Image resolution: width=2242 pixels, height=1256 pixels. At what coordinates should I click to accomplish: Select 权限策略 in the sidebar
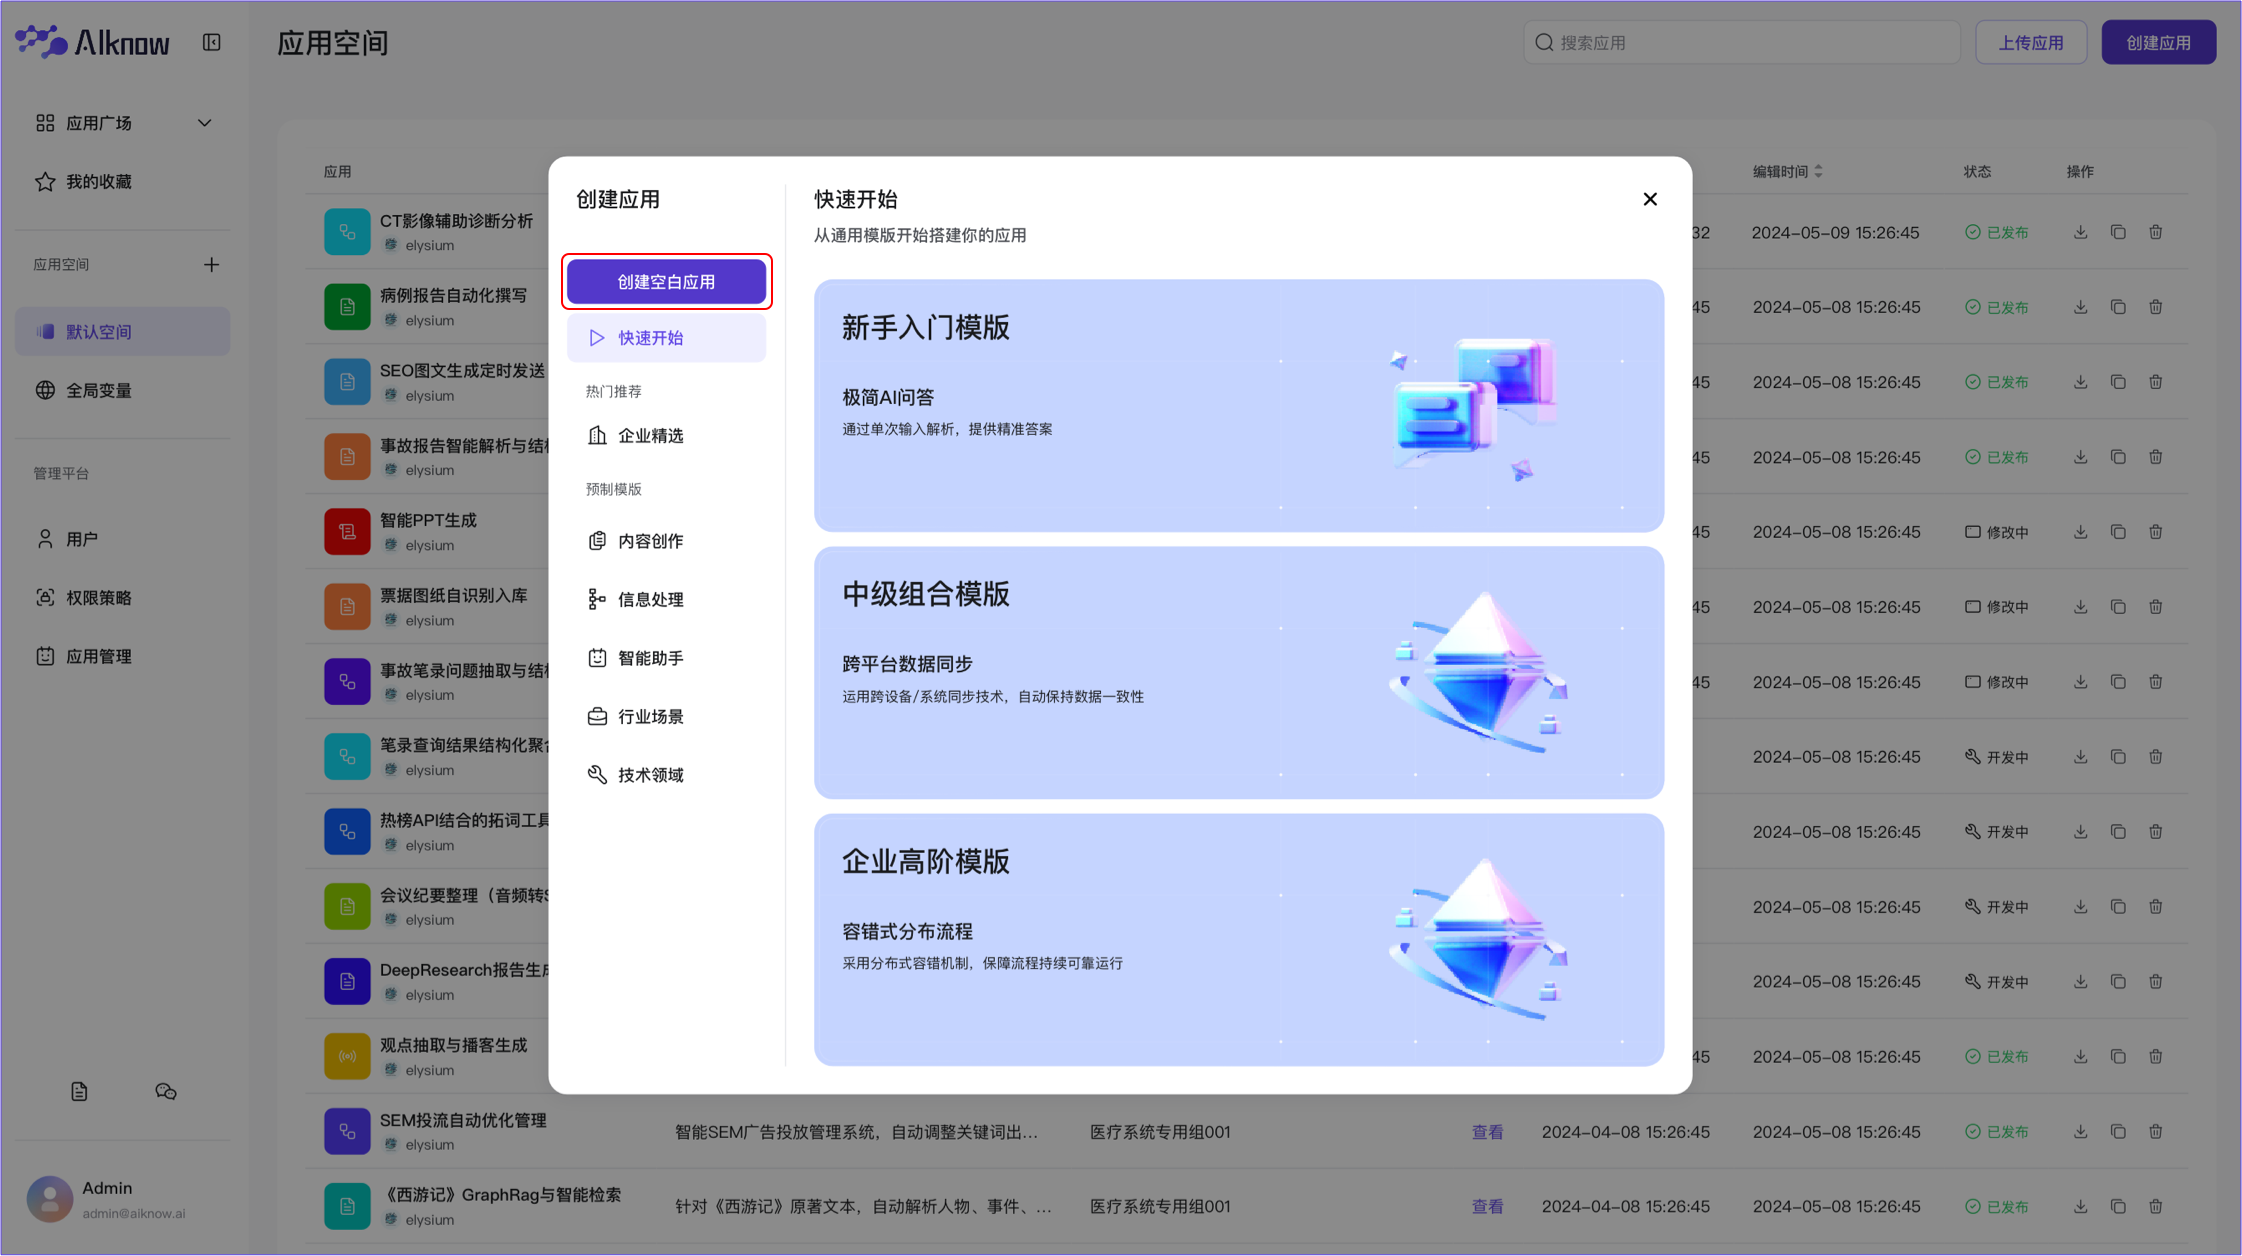coord(99,597)
